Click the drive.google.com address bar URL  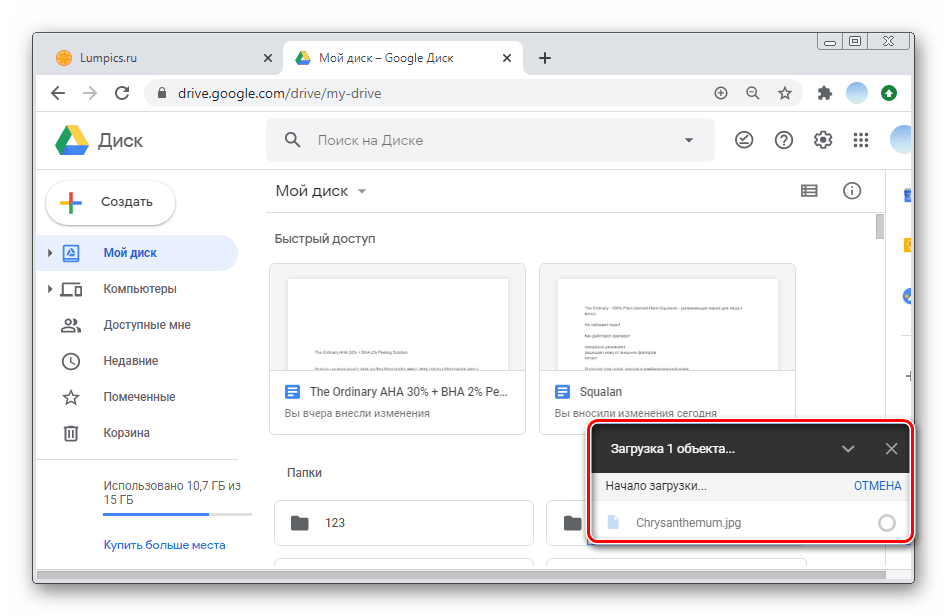(280, 94)
